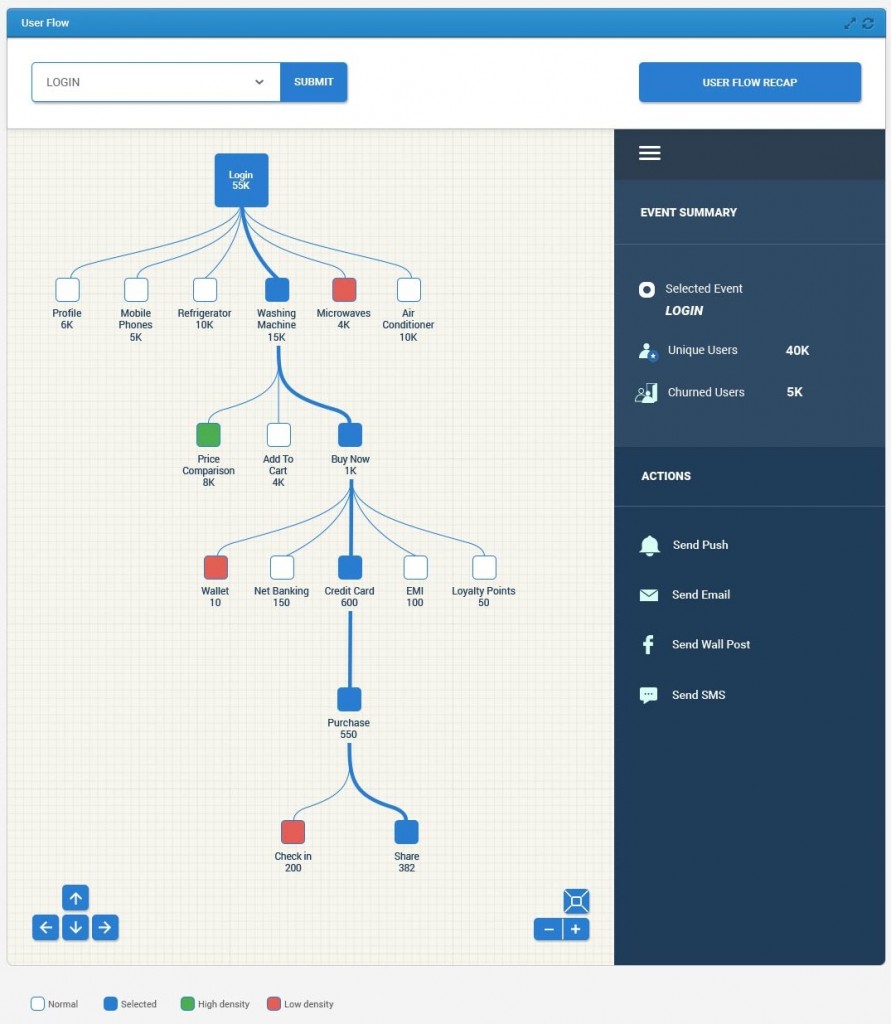Choose the Send Email action
The width and height of the screenshot is (891, 1024).
point(700,595)
